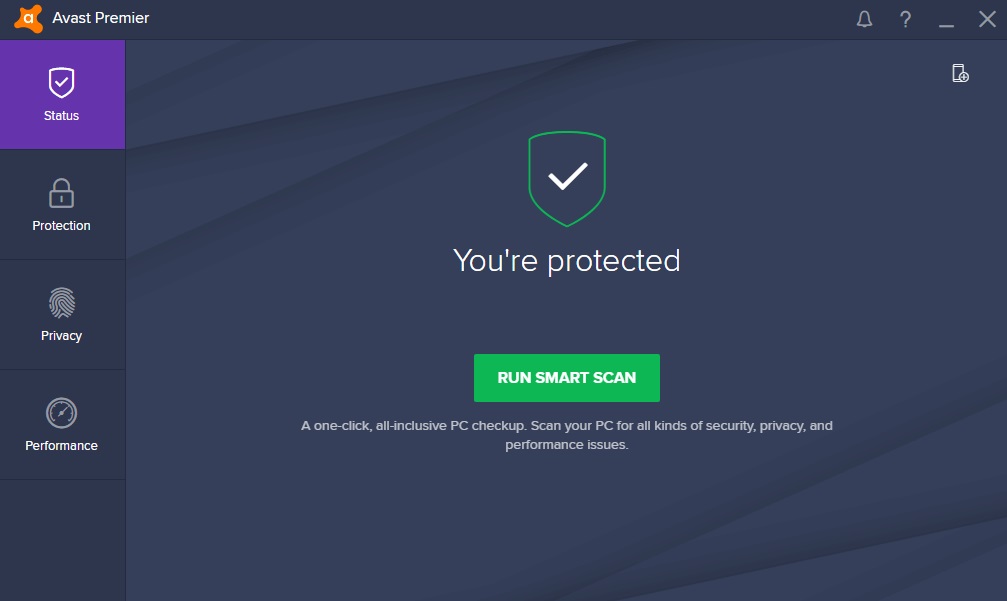
Task: Minimize the Avast Premier window
Action: pos(946,19)
